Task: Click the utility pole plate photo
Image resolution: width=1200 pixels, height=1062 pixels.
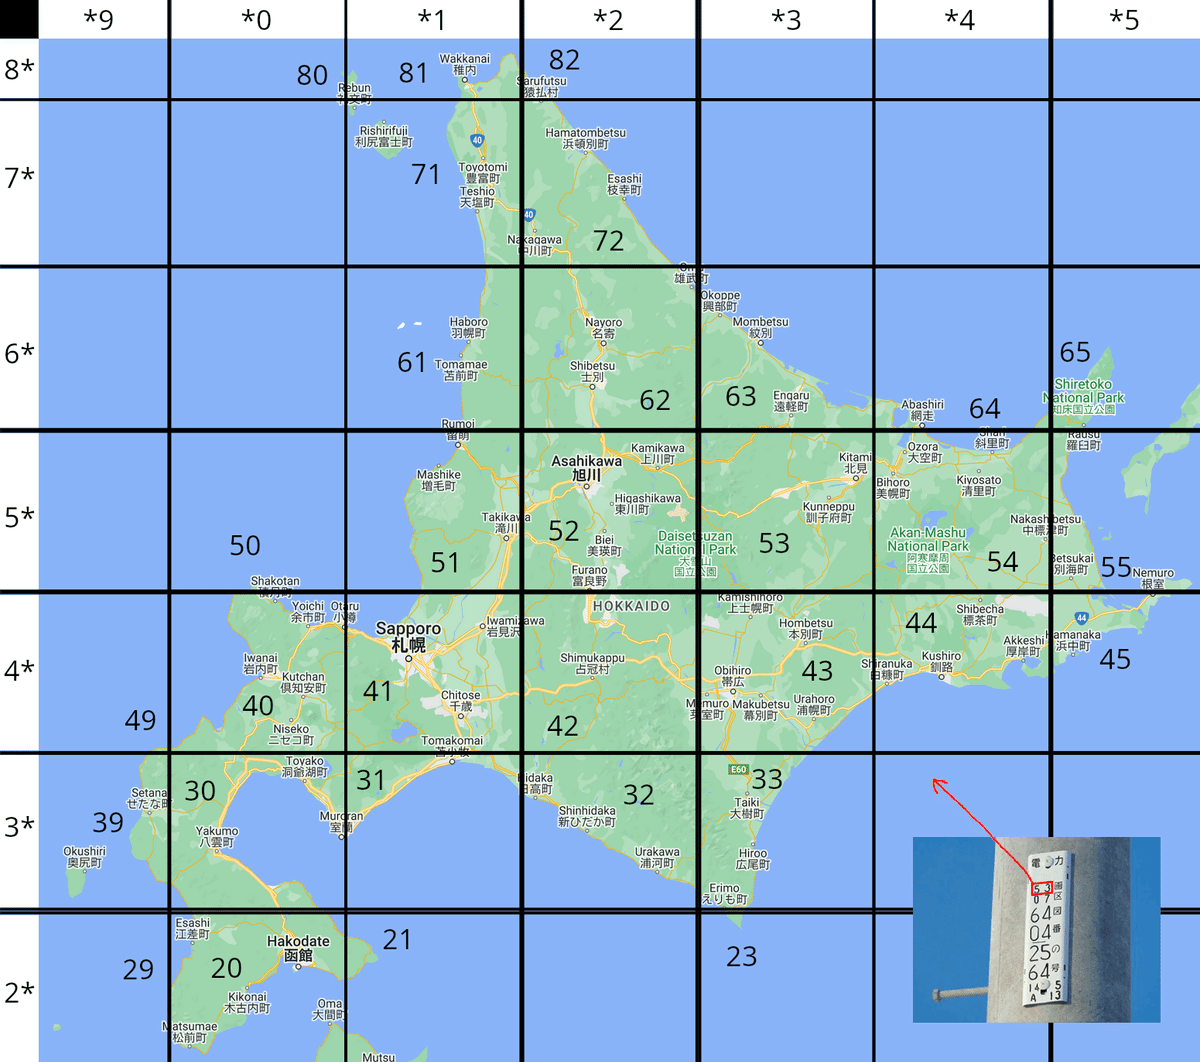Action: point(1037,929)
